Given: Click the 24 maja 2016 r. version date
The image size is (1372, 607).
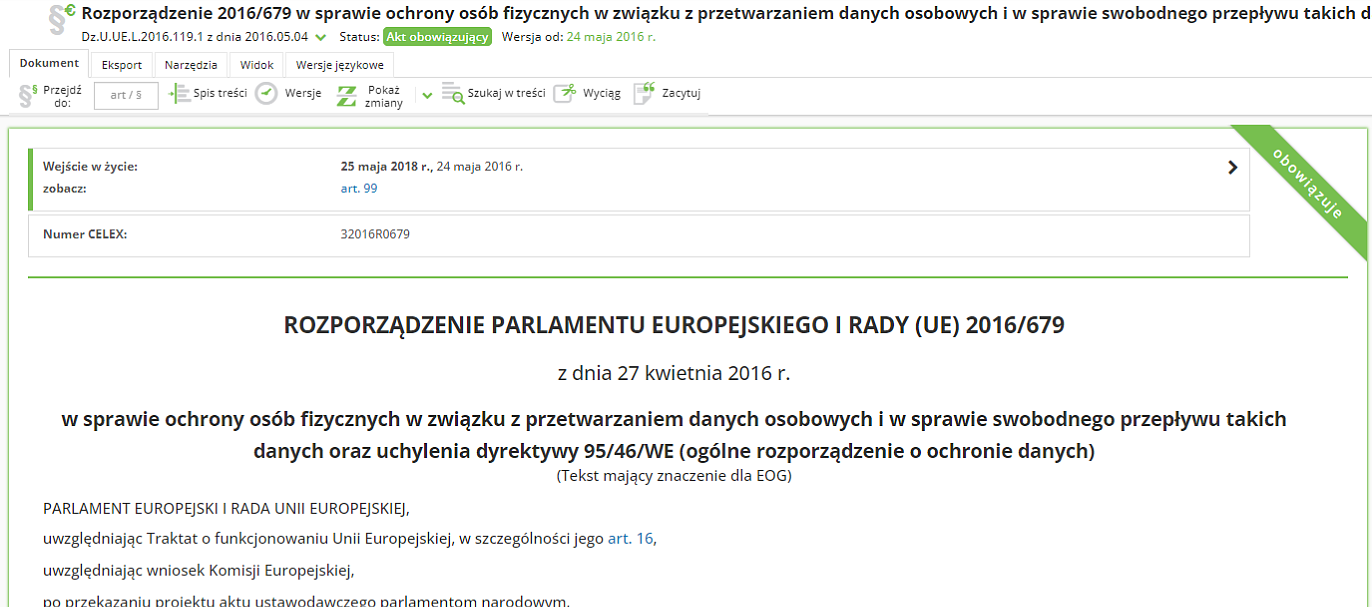Looking at the screenshot, I should point(611,37).
